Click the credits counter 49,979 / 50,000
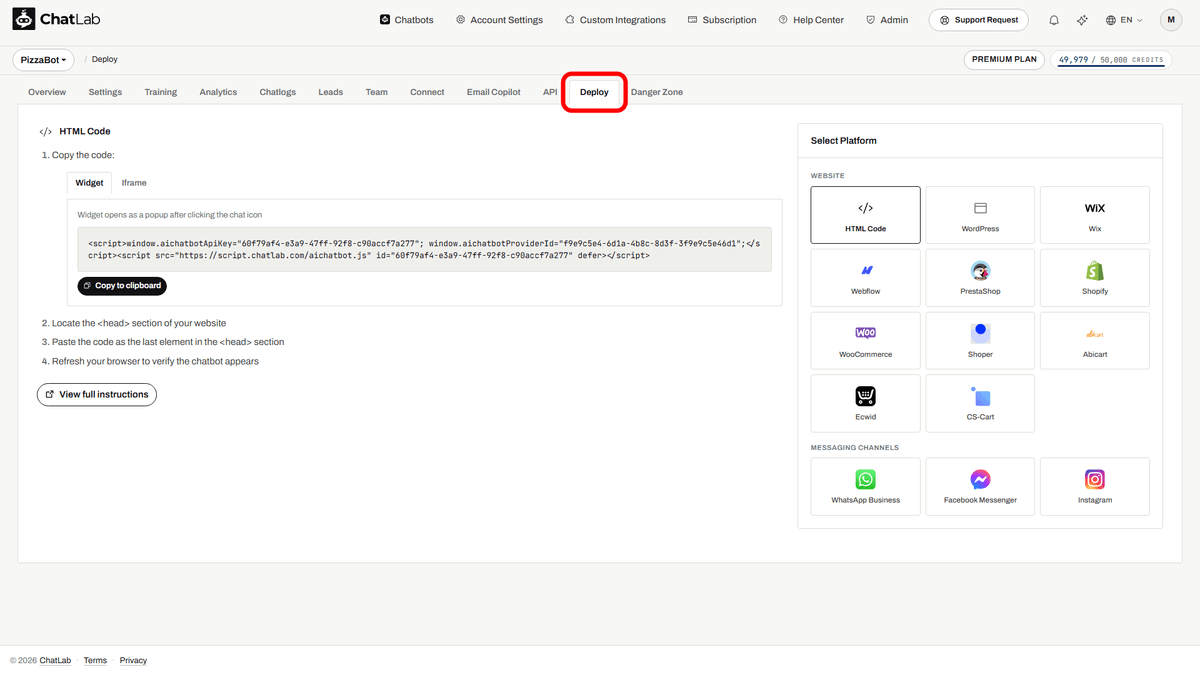The width and height of the screenshot is (1200, 675). [1111, 60]
